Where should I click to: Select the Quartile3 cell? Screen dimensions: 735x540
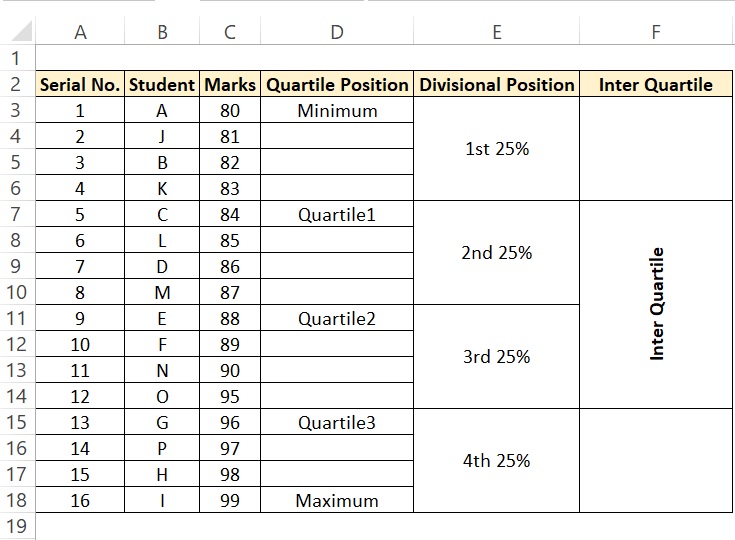point(337,423)
